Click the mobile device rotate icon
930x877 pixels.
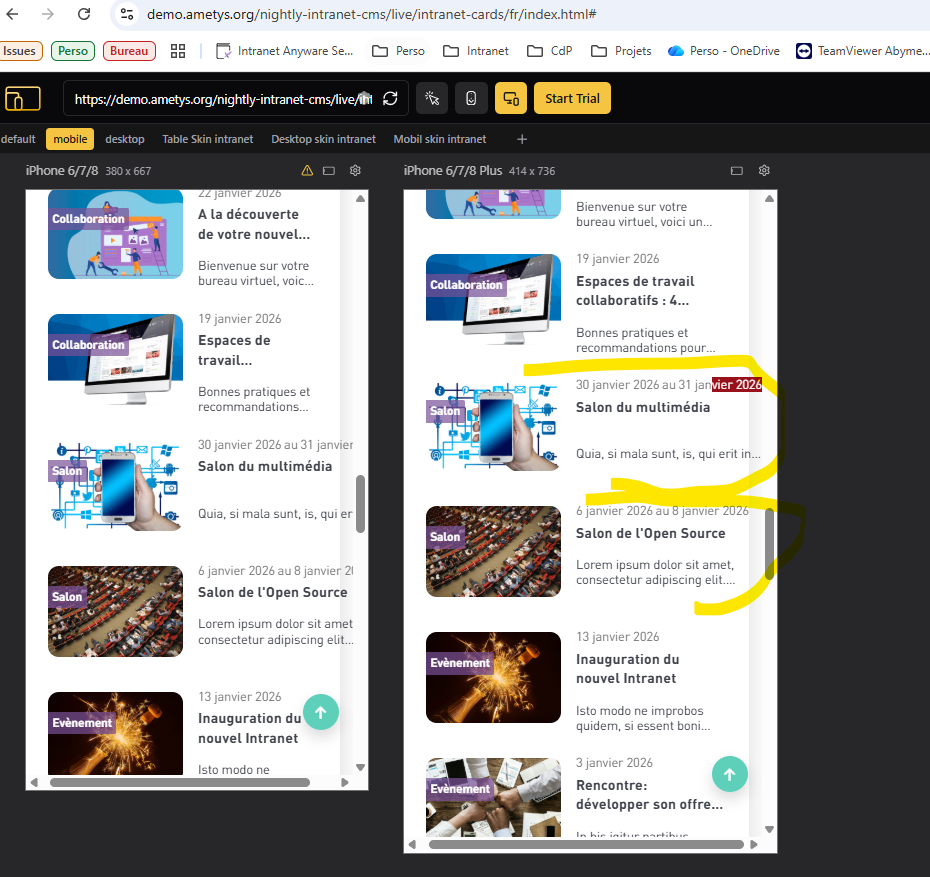471,99
